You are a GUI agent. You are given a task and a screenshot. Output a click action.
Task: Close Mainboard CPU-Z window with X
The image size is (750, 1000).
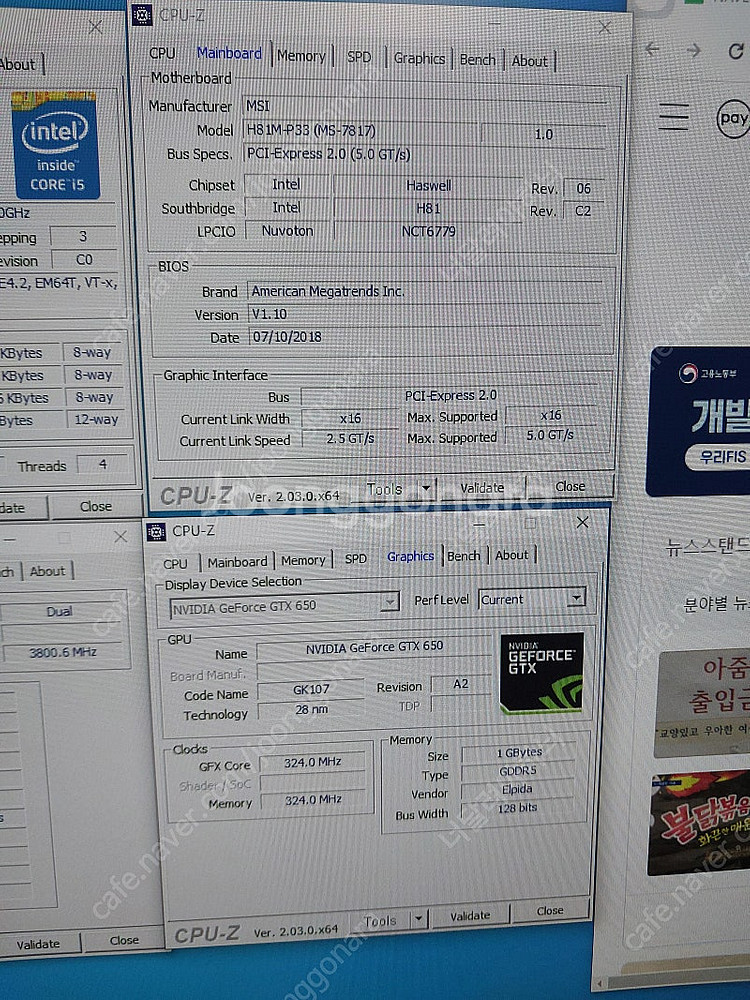coord(605,27)
